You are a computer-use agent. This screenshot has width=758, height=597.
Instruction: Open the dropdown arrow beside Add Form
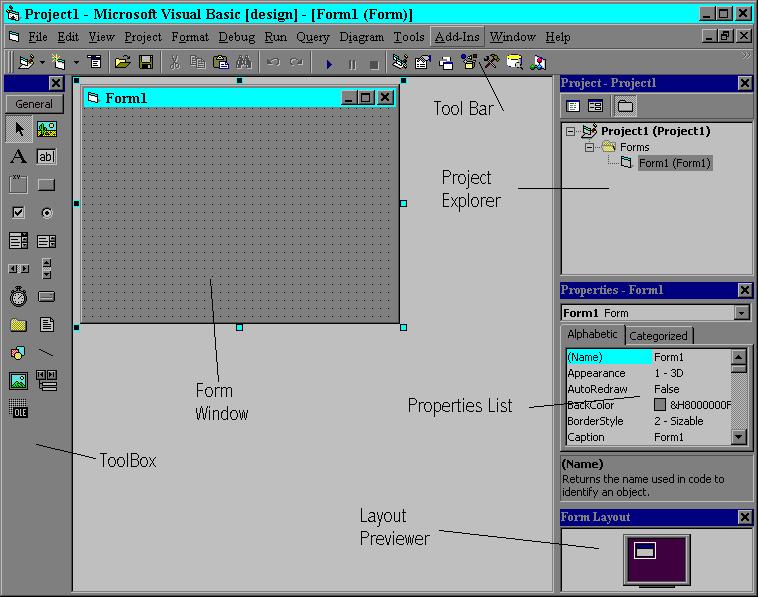[x=76, y=63]
